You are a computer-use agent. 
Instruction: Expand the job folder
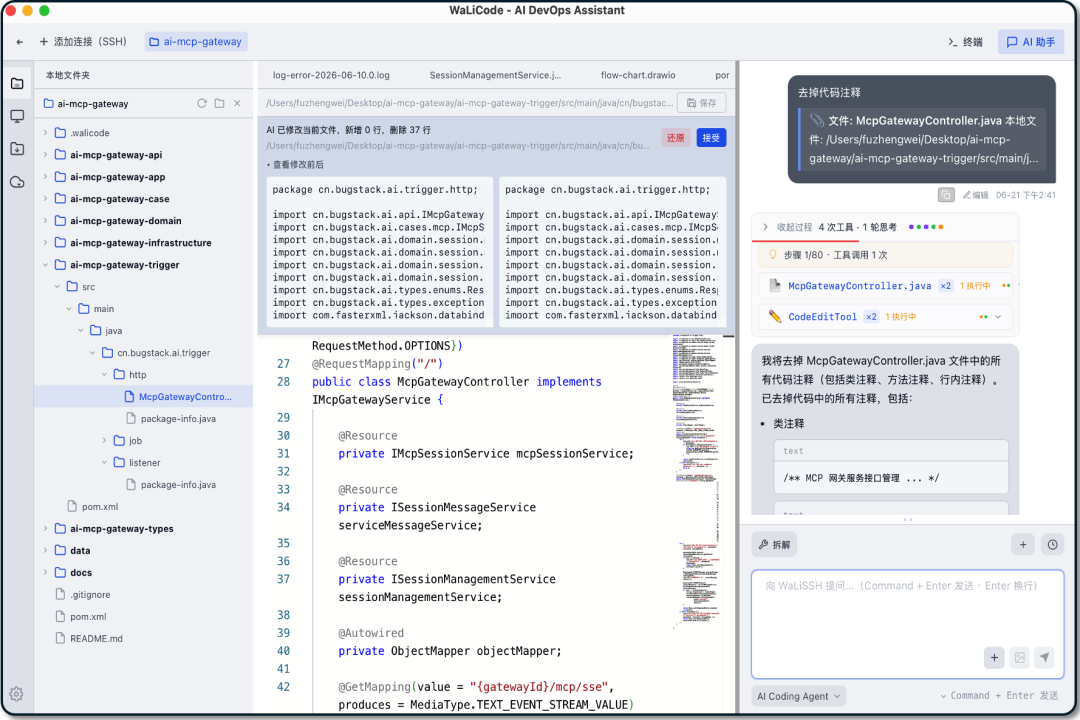point(104,441)
